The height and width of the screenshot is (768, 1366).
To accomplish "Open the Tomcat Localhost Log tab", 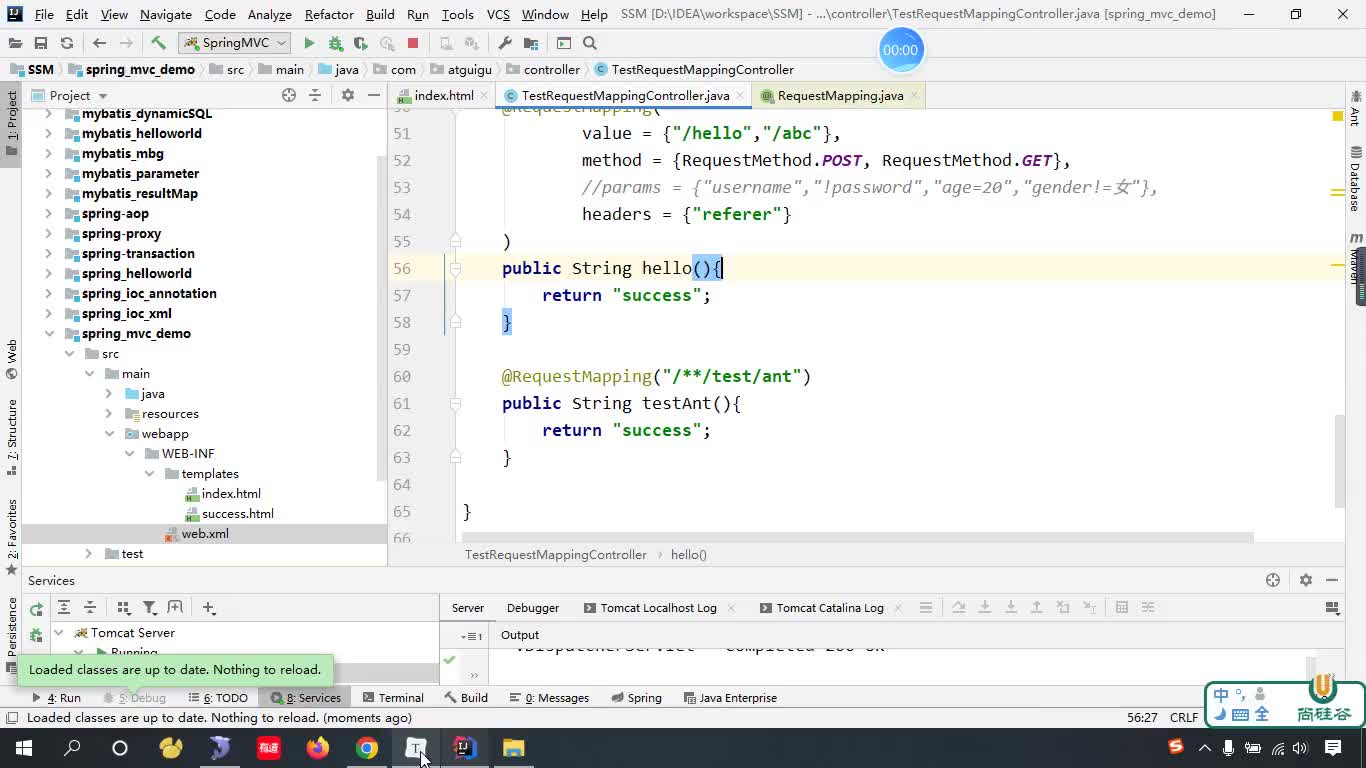I will [x=658, y=607].
